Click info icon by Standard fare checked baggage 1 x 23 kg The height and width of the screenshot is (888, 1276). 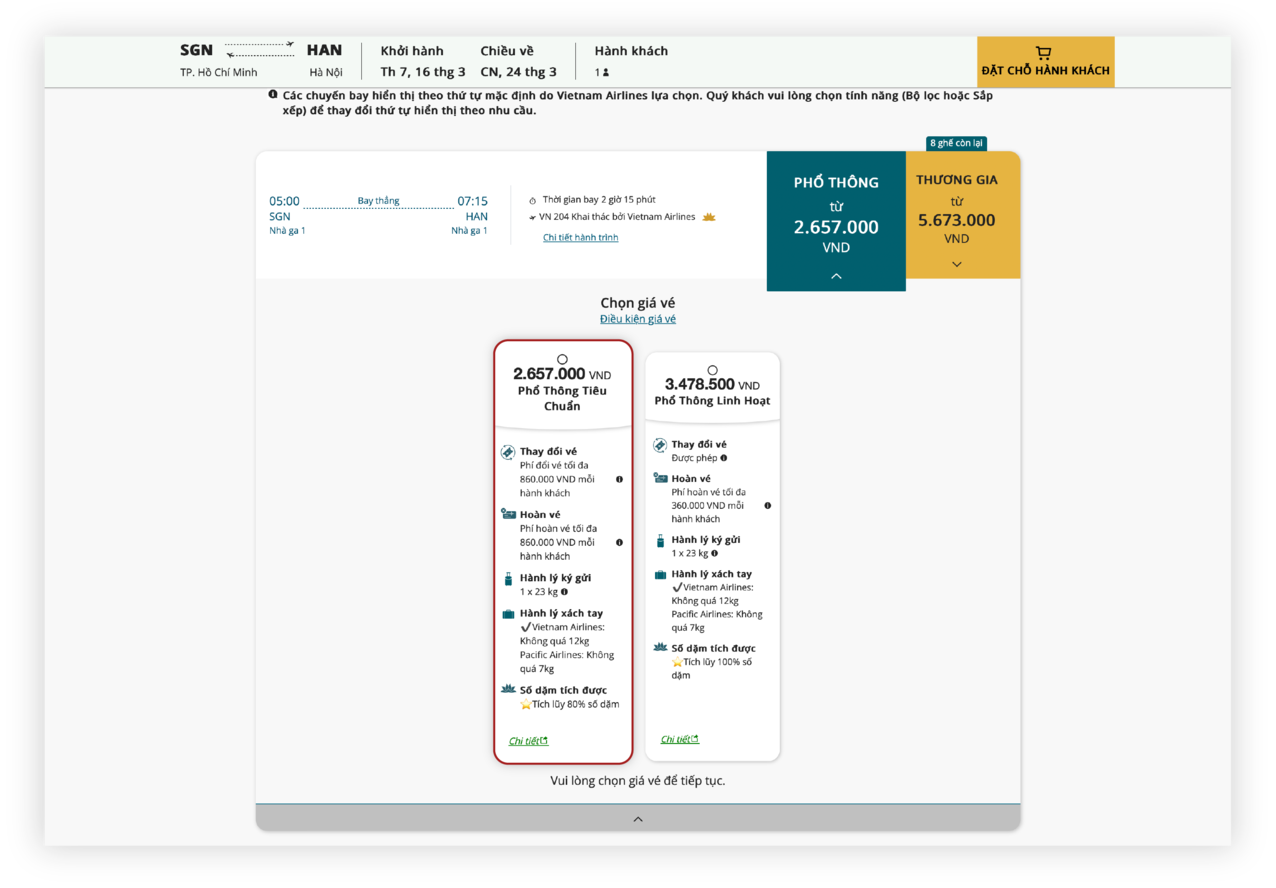click(x=565, y=592)
